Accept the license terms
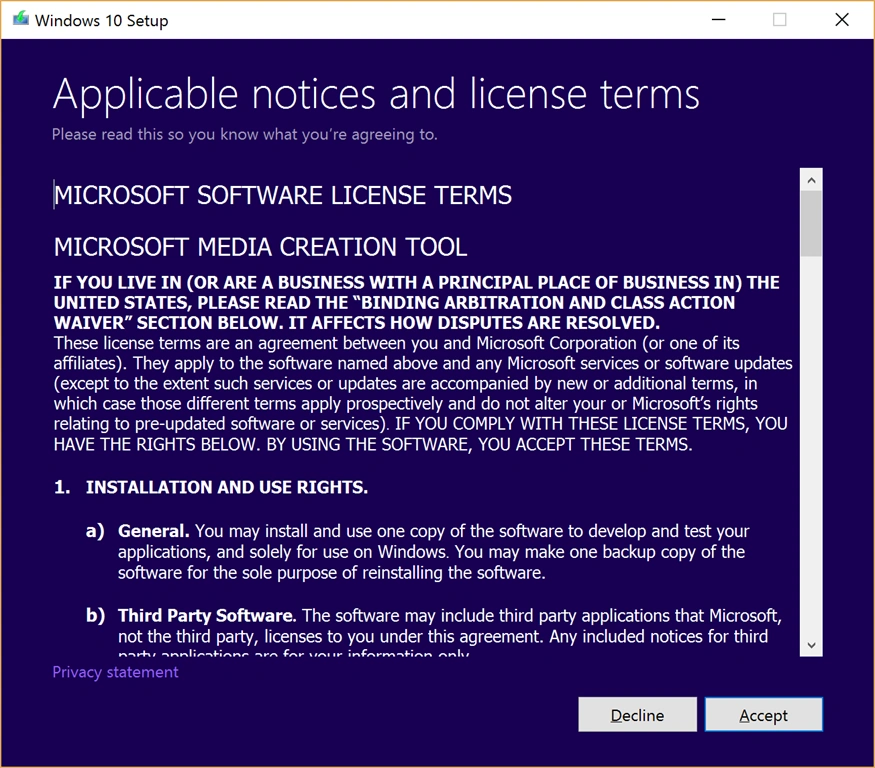 [x=763, y=714]
